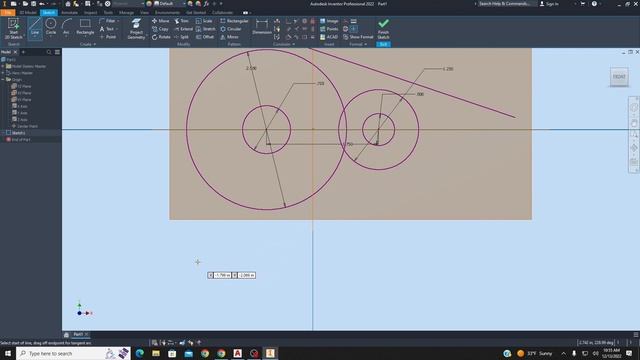Insert ACAD file
Screen dimensions: 640x360
pyautogui.click(x=329, y=37)
